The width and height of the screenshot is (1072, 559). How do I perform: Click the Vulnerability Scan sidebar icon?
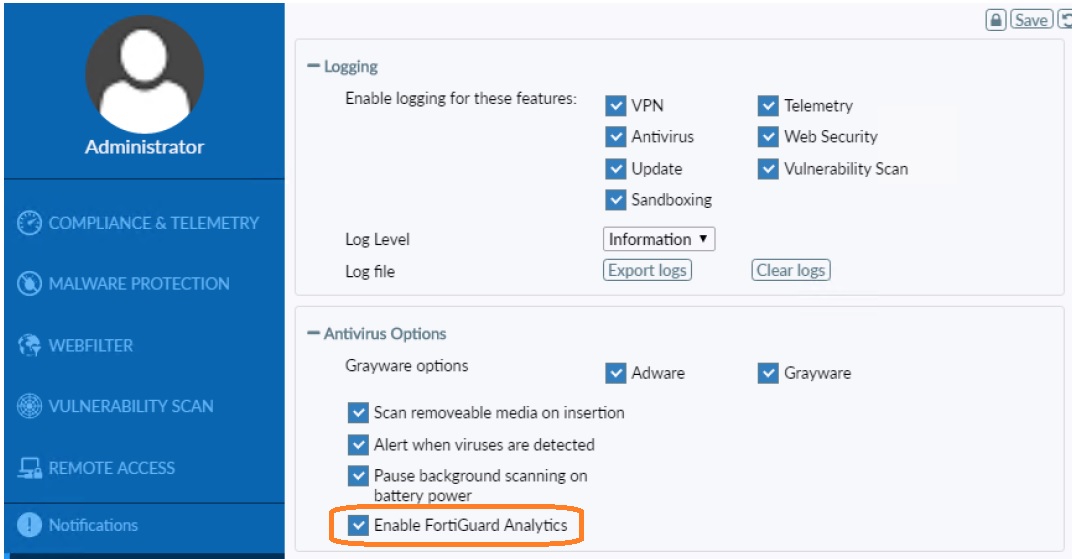[x=30, y=407]
